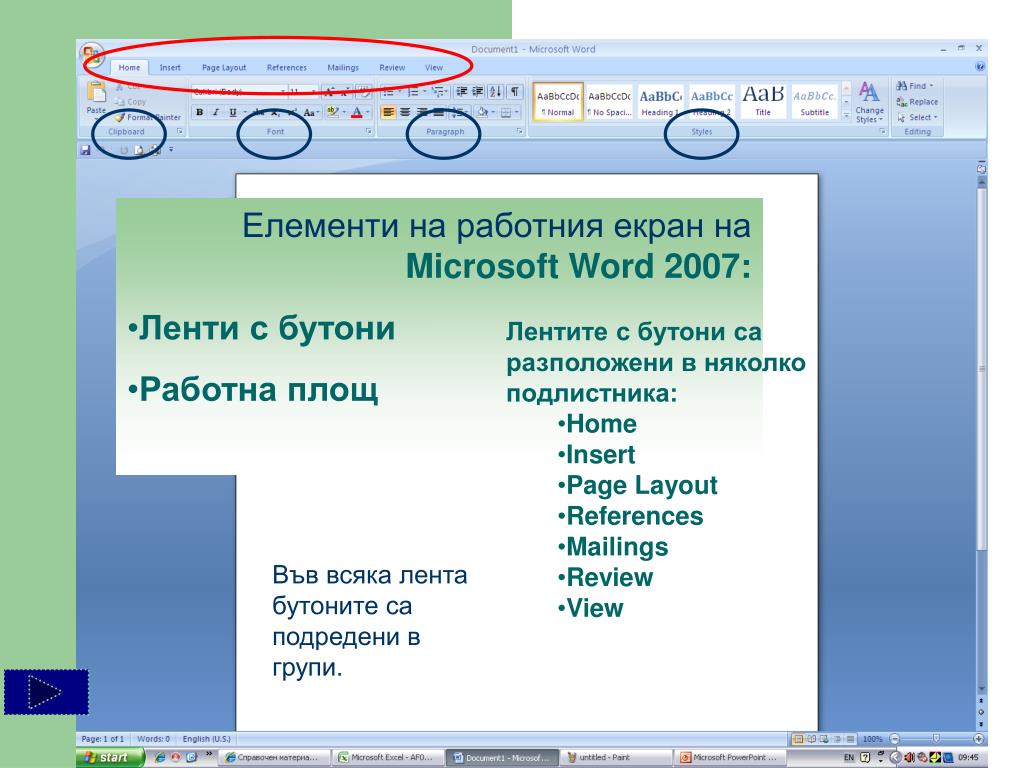Image resolution: width=1024 pixels, height=768 pixels.
Task: Click the Clear Formatting icon
Action: (x=364, y=91)
